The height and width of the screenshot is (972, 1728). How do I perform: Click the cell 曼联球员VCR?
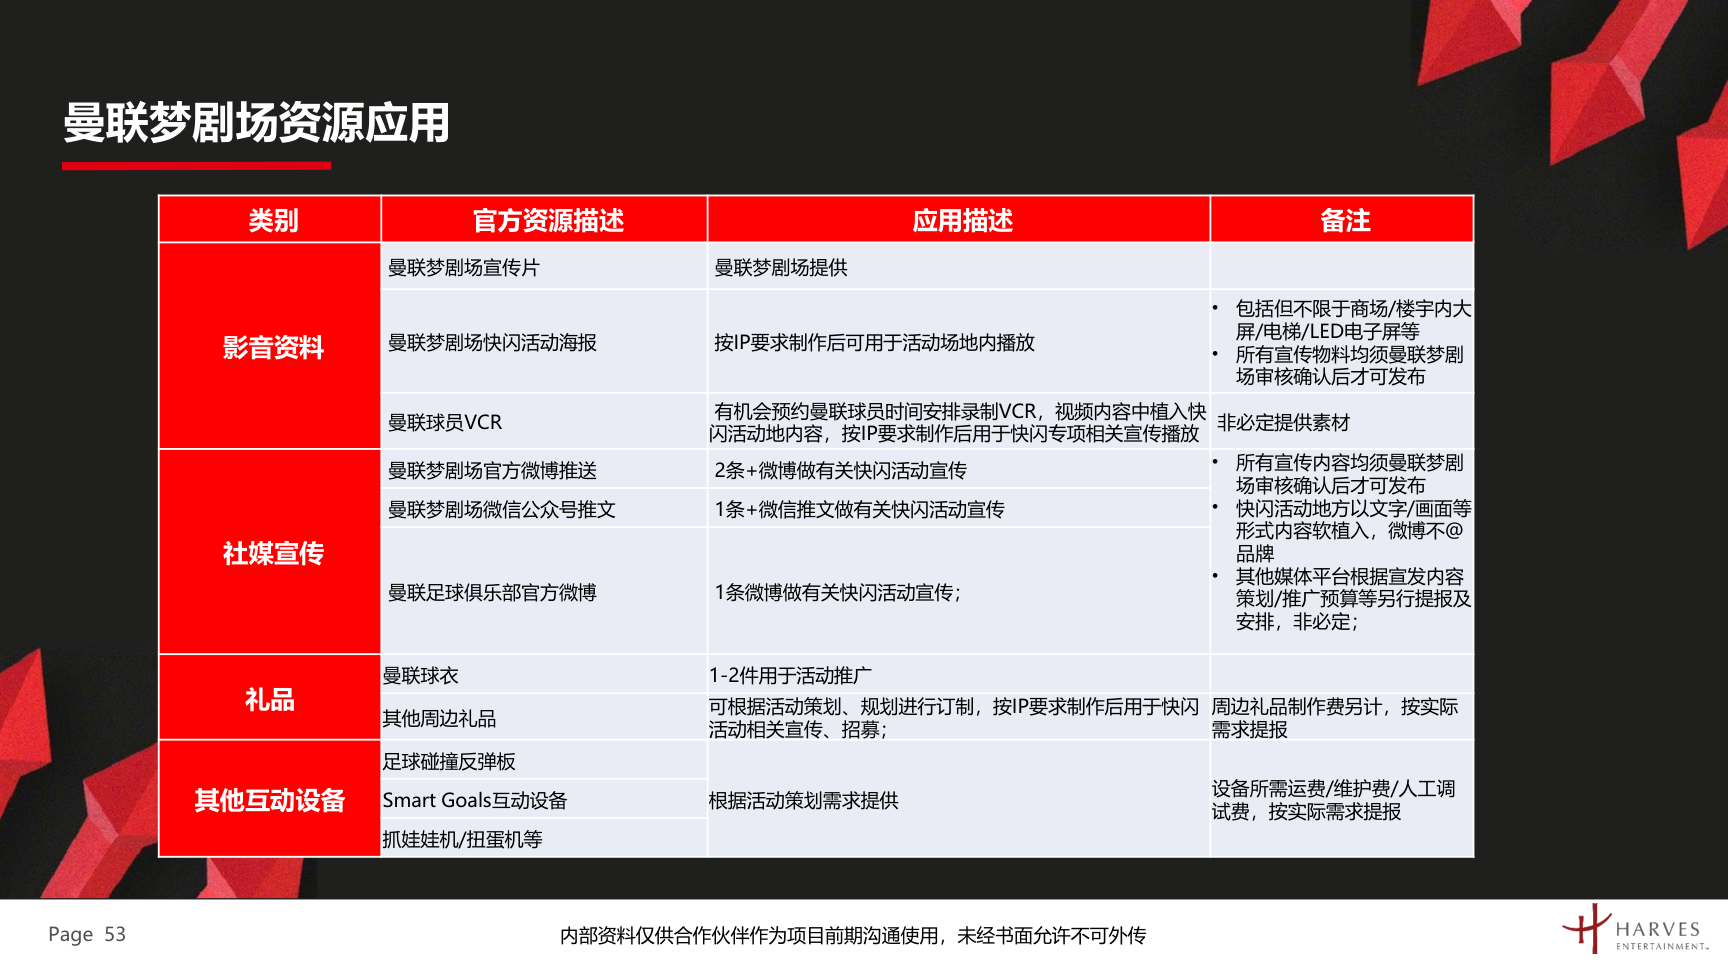tap(545, 422)
